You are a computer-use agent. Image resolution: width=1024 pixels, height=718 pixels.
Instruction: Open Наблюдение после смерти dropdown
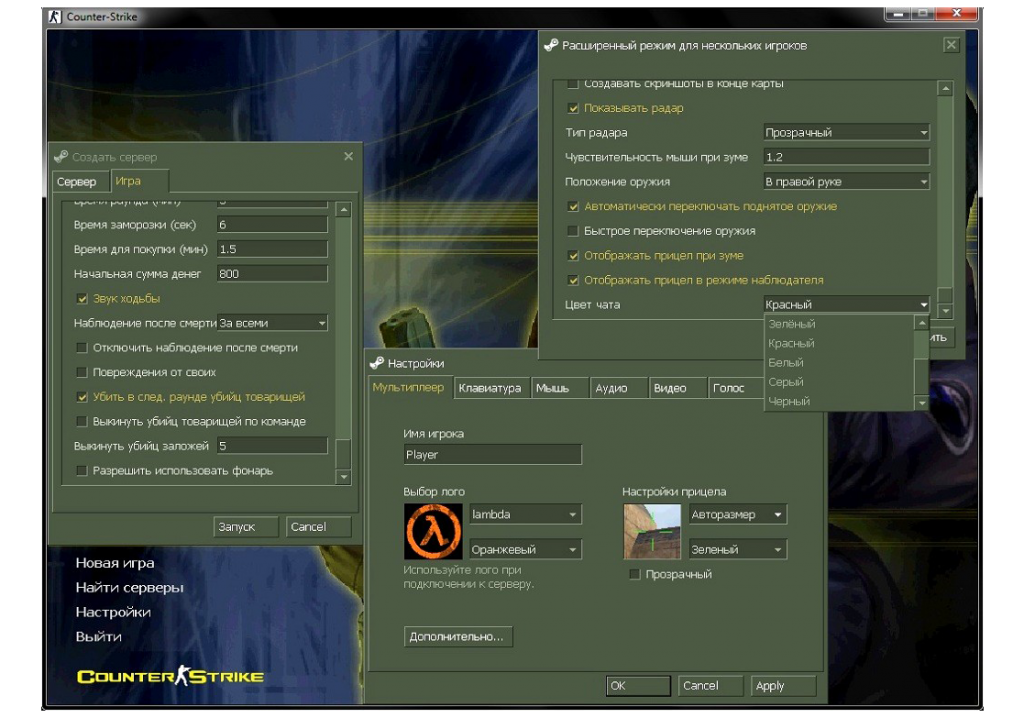(272, 323)
